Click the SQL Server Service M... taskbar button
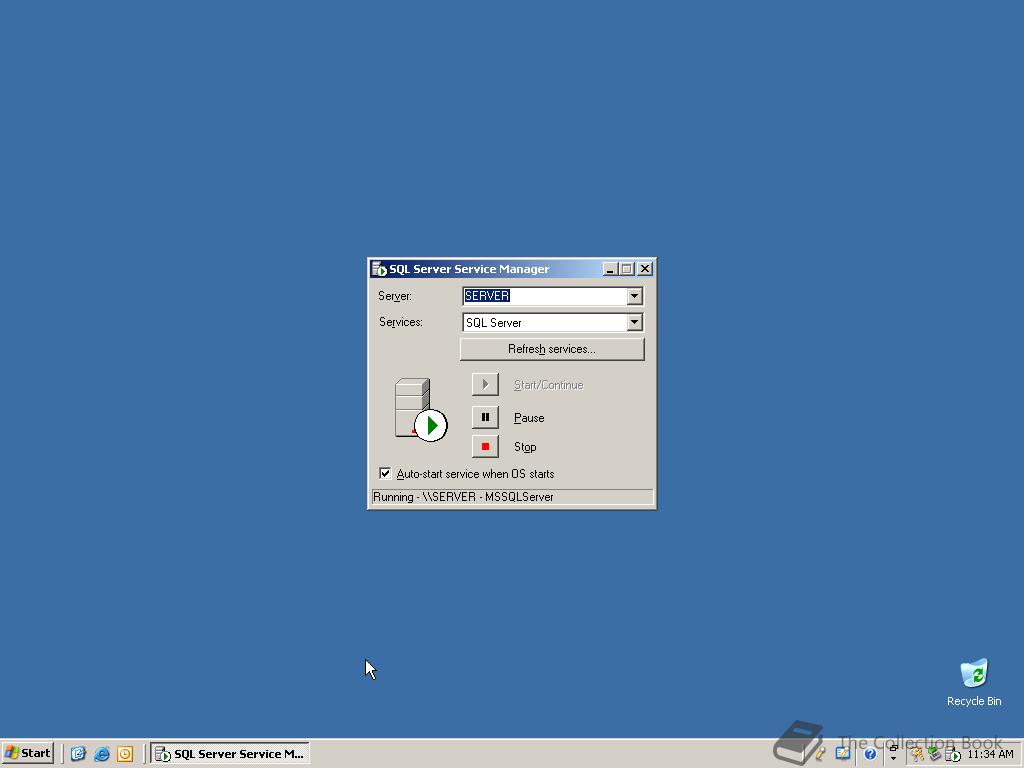Viewport: 1024px width, 768px height. [x=230, y=754]
